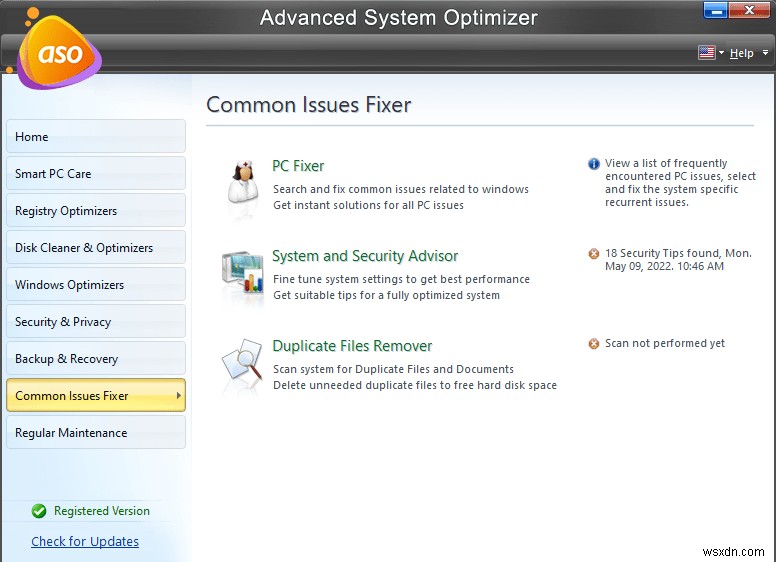Expand the language dropdown arrow next to flag
The height and width of the screenshot is (562, 776).
click(721, 52)
